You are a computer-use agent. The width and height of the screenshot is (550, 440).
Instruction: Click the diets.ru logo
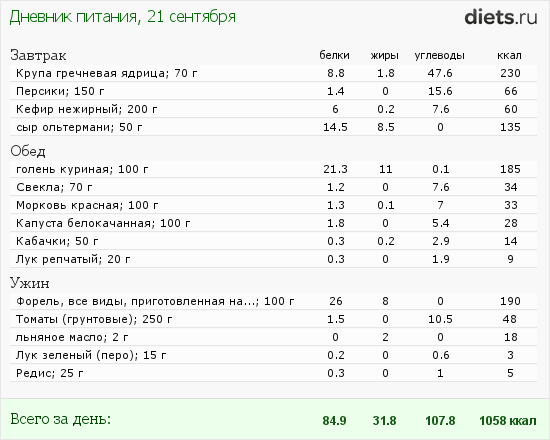501,17
